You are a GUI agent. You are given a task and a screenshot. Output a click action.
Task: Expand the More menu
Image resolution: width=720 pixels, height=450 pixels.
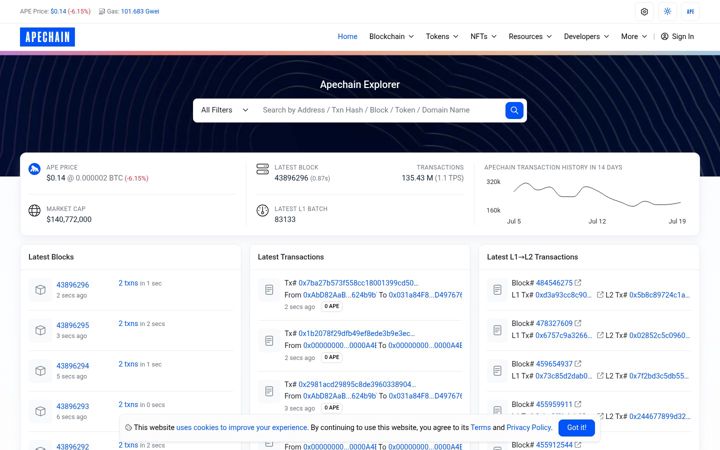634,36
